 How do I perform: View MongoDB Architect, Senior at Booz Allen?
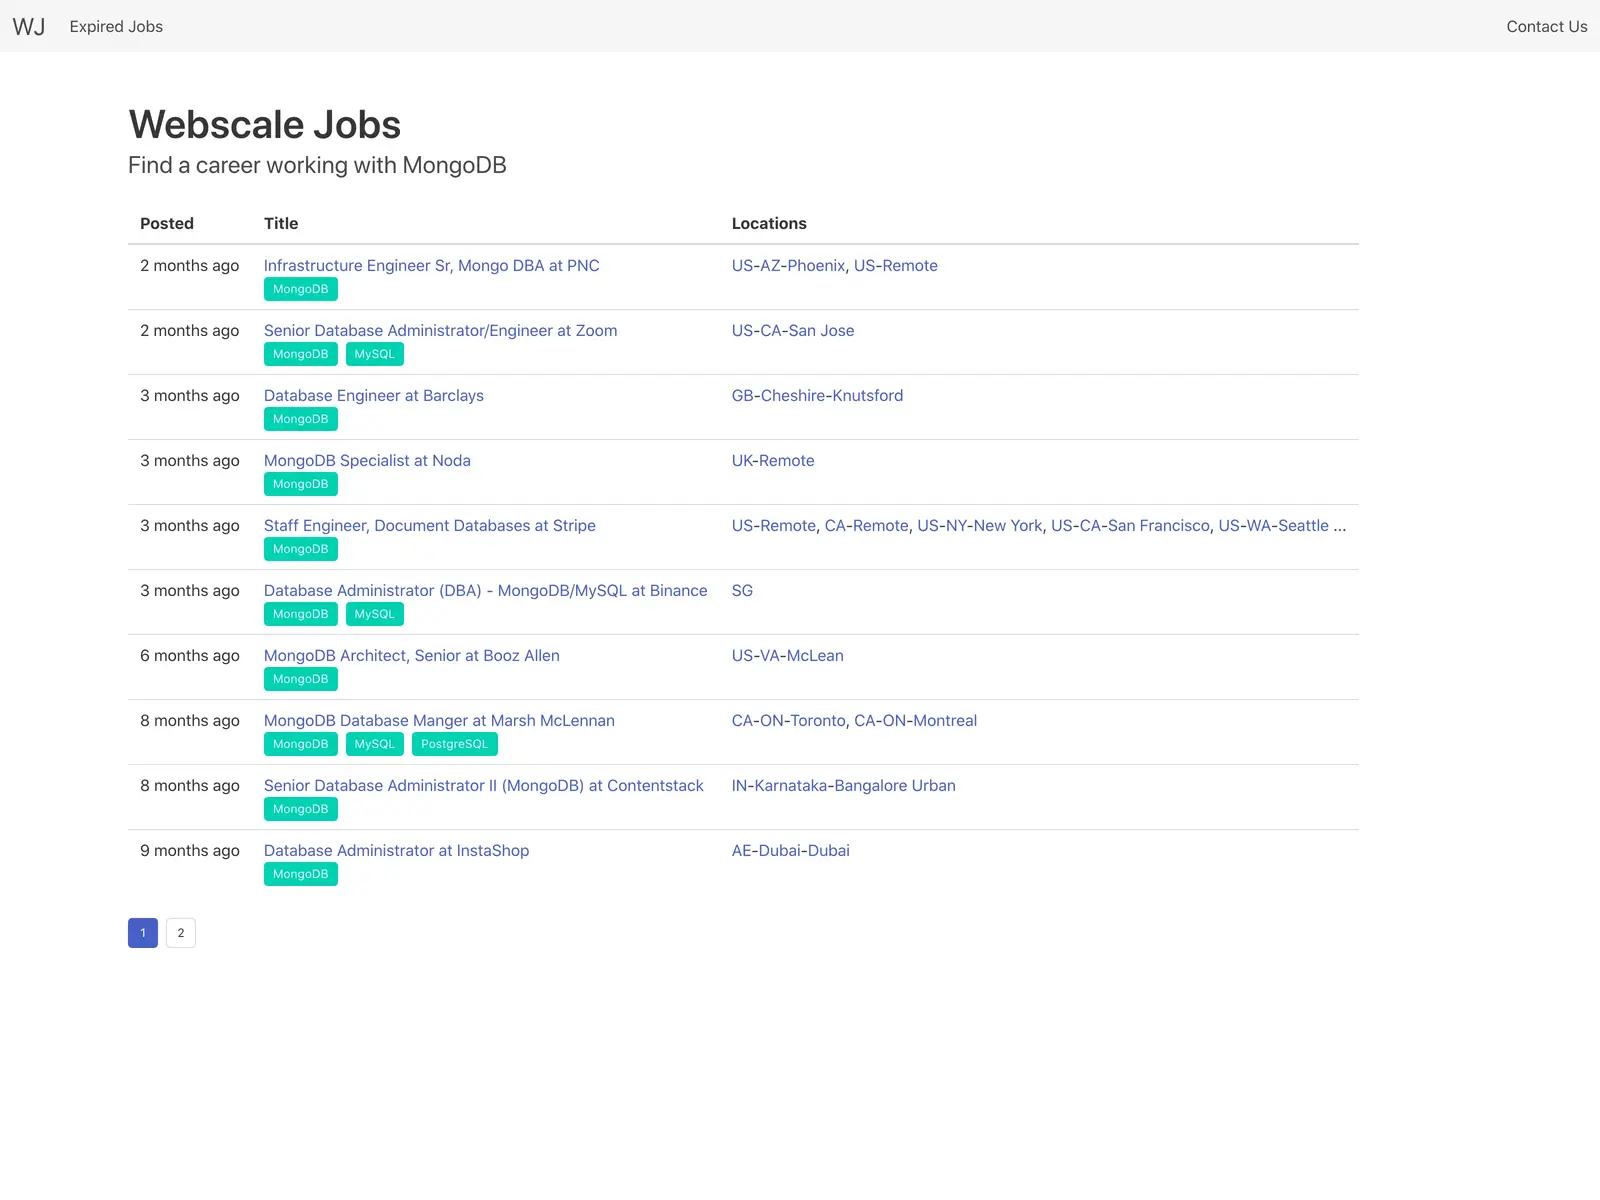[x=411, y=655]
